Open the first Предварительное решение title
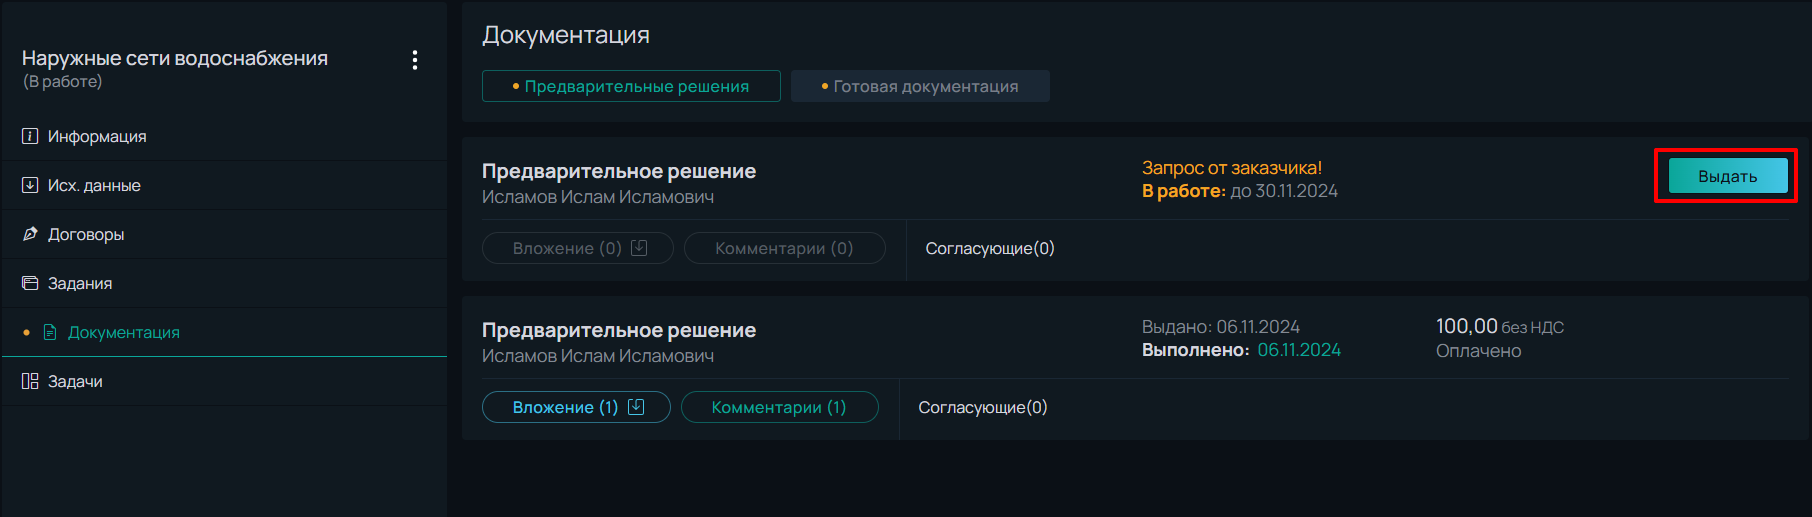This screenshot has width=1812, height=517. pyautogui.click(x=619, y=171)
